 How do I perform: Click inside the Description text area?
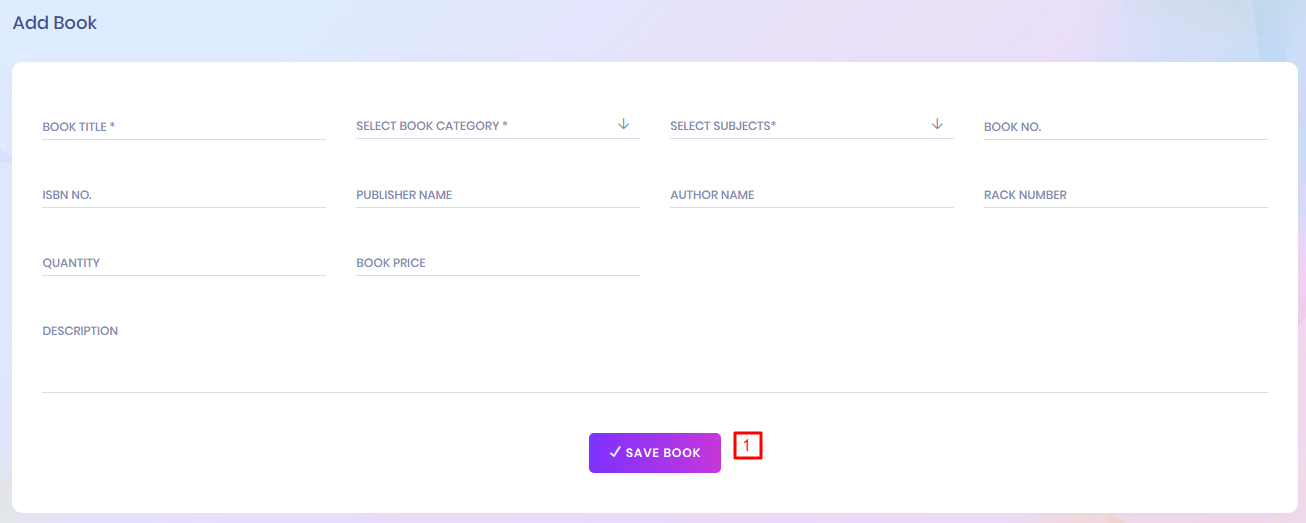pyautogui.click(x=654, y=358)
